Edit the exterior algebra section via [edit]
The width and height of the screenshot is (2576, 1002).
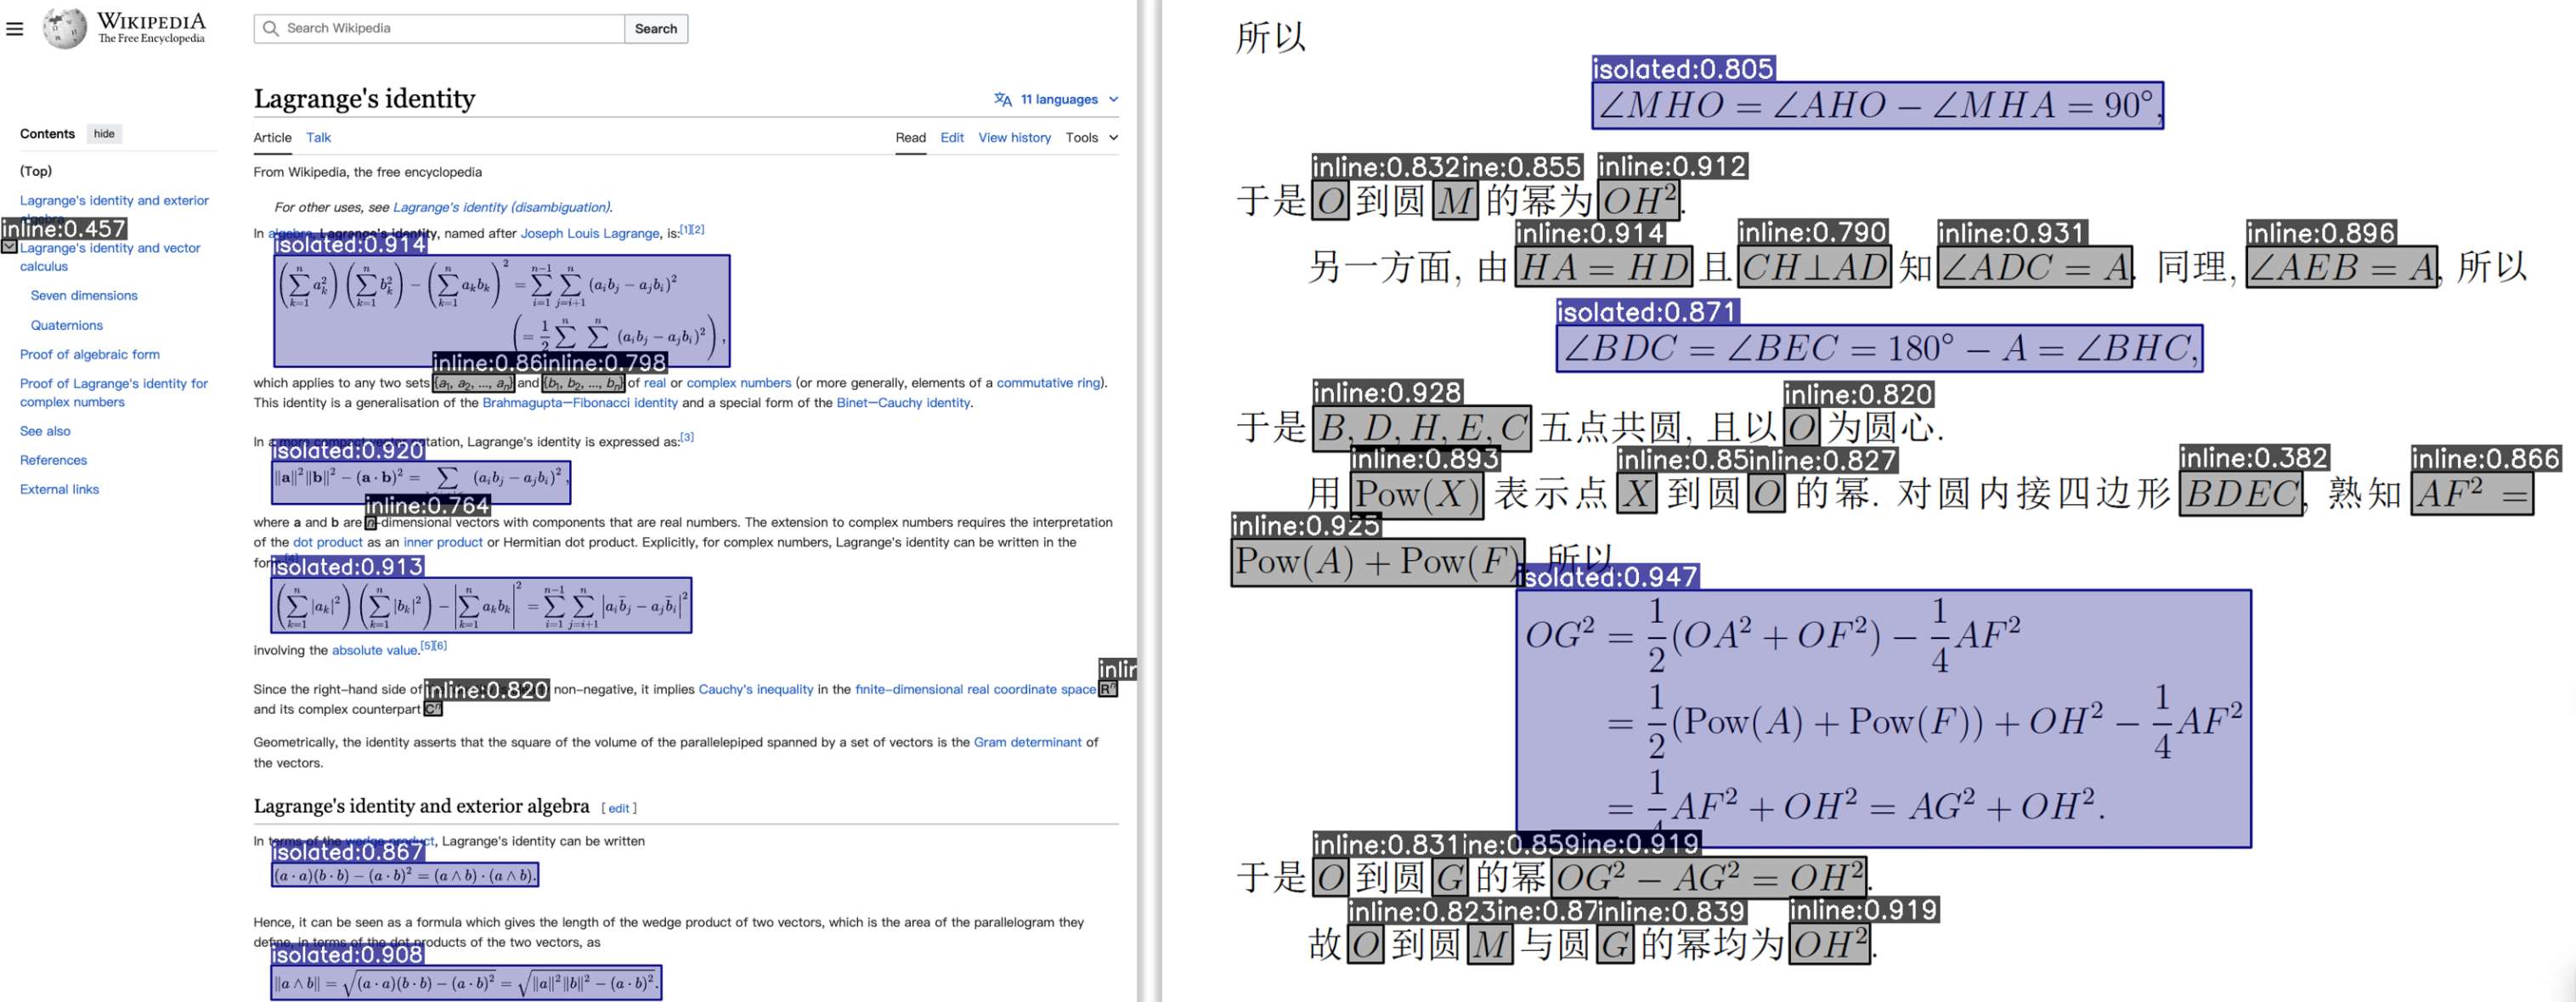coord(619,808)
